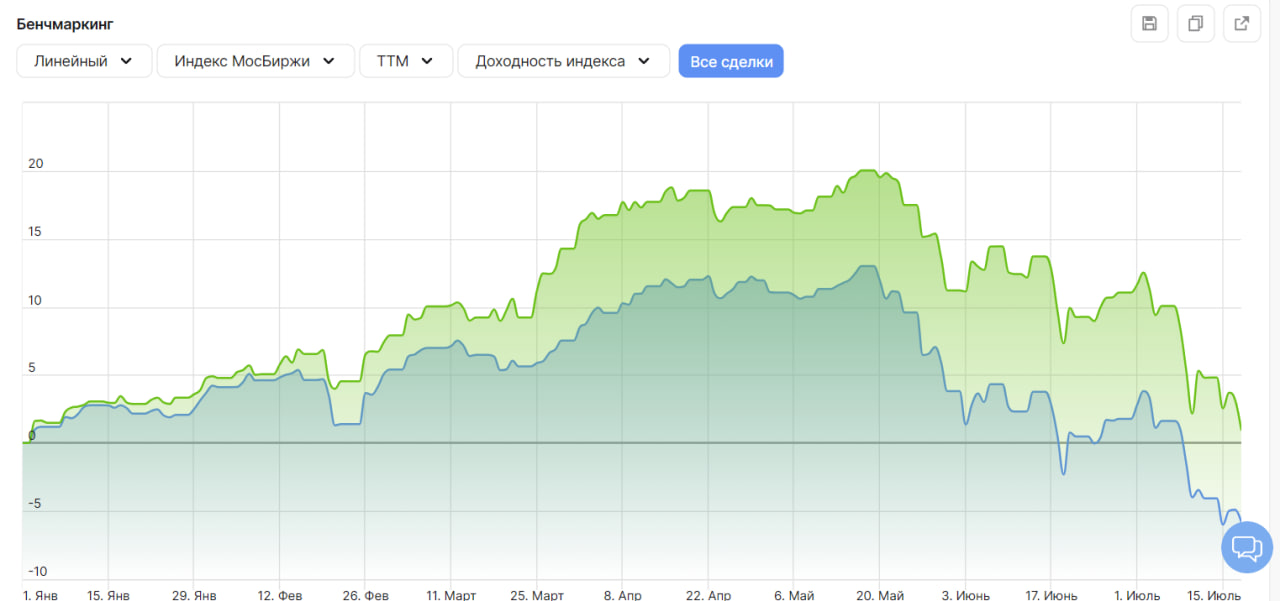Click the 17. Июнь axis label
This screenshot has height=601, width=1280.
tap(1051, 595)
